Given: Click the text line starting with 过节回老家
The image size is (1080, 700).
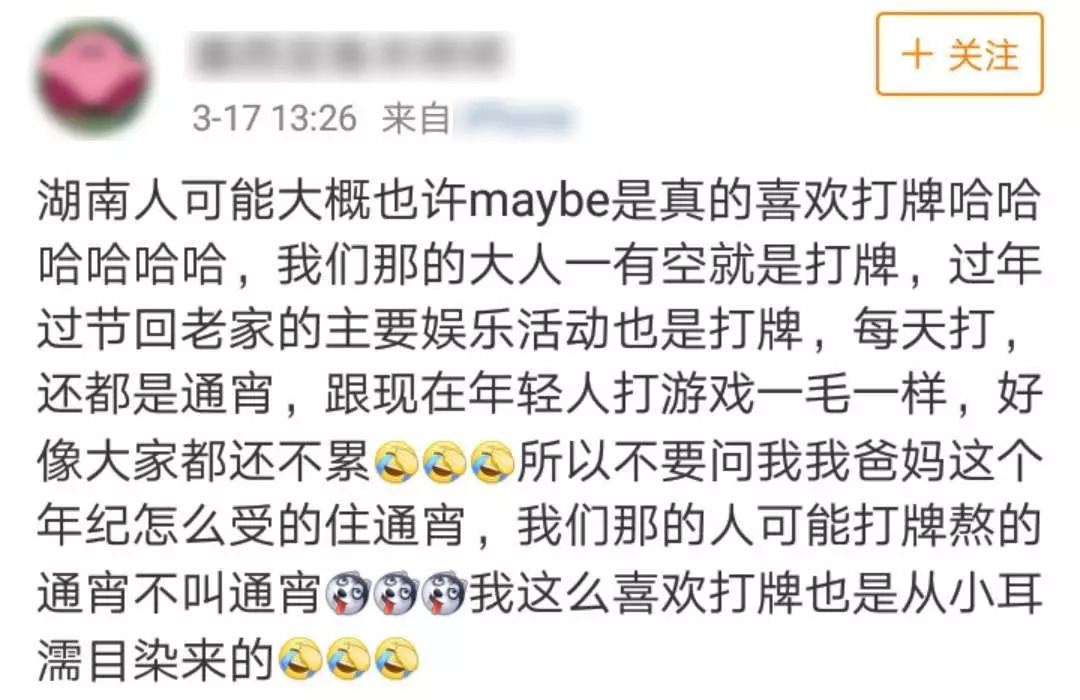Looking at the screenshot, I should [529, 330].
